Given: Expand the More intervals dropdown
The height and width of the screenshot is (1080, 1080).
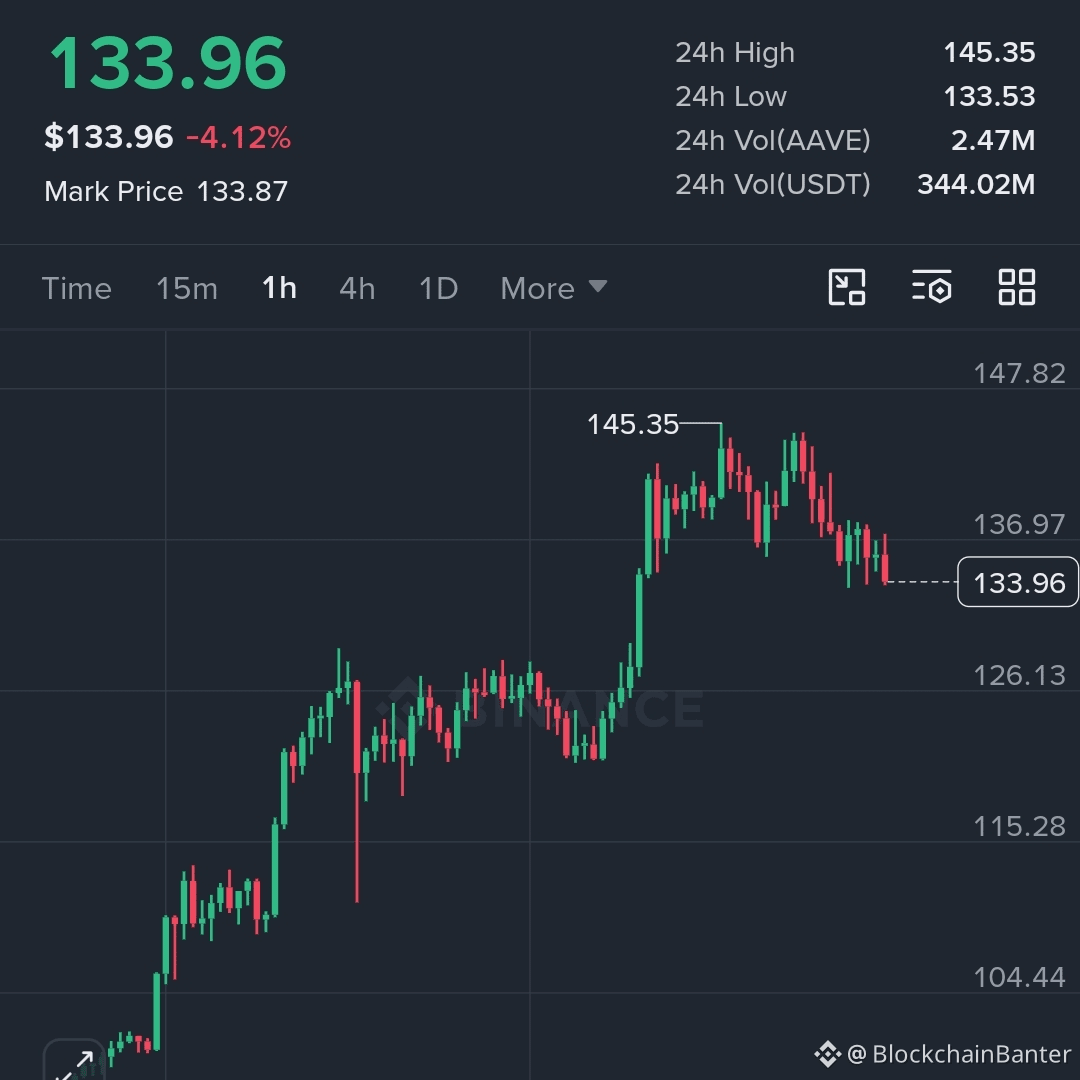Looking at the screenshot, I should coord(554,289).
